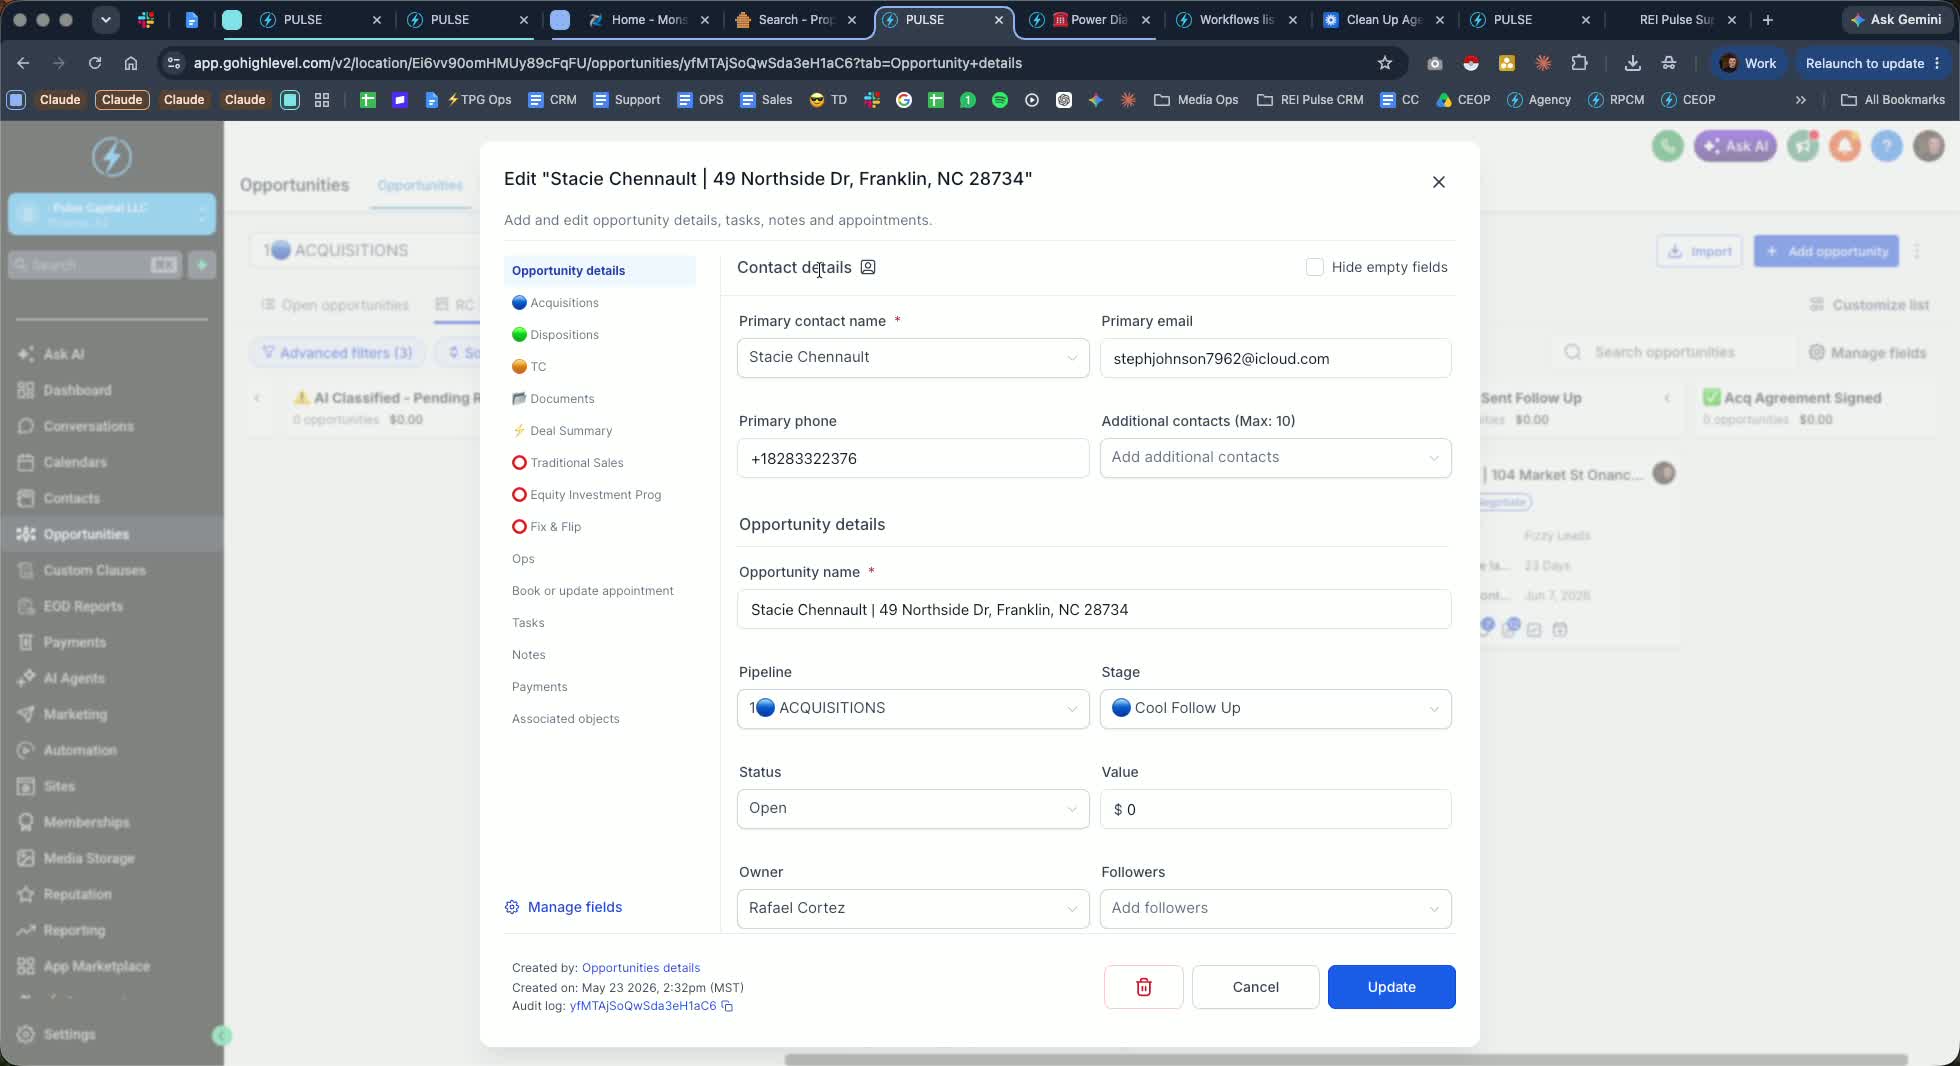Image resolution: width=1960 pixels, height=1066 pixels.
Task: Click the contact card icon beside Contact details
Action: pos(868,267)
